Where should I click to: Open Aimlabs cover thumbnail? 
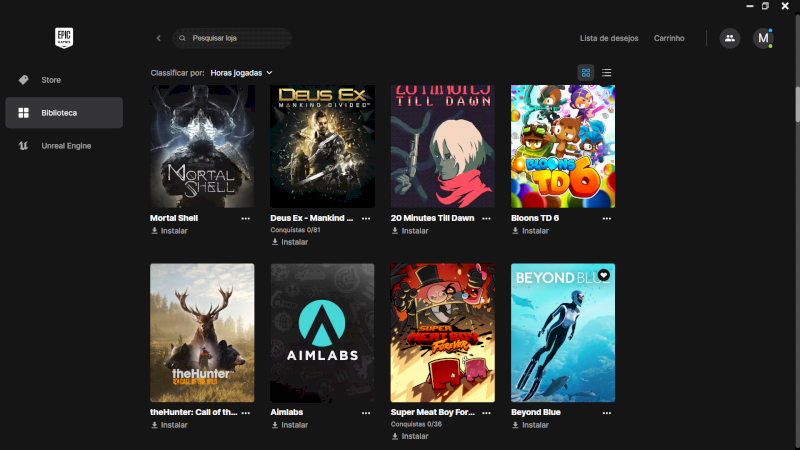click(x=322, y=333)
